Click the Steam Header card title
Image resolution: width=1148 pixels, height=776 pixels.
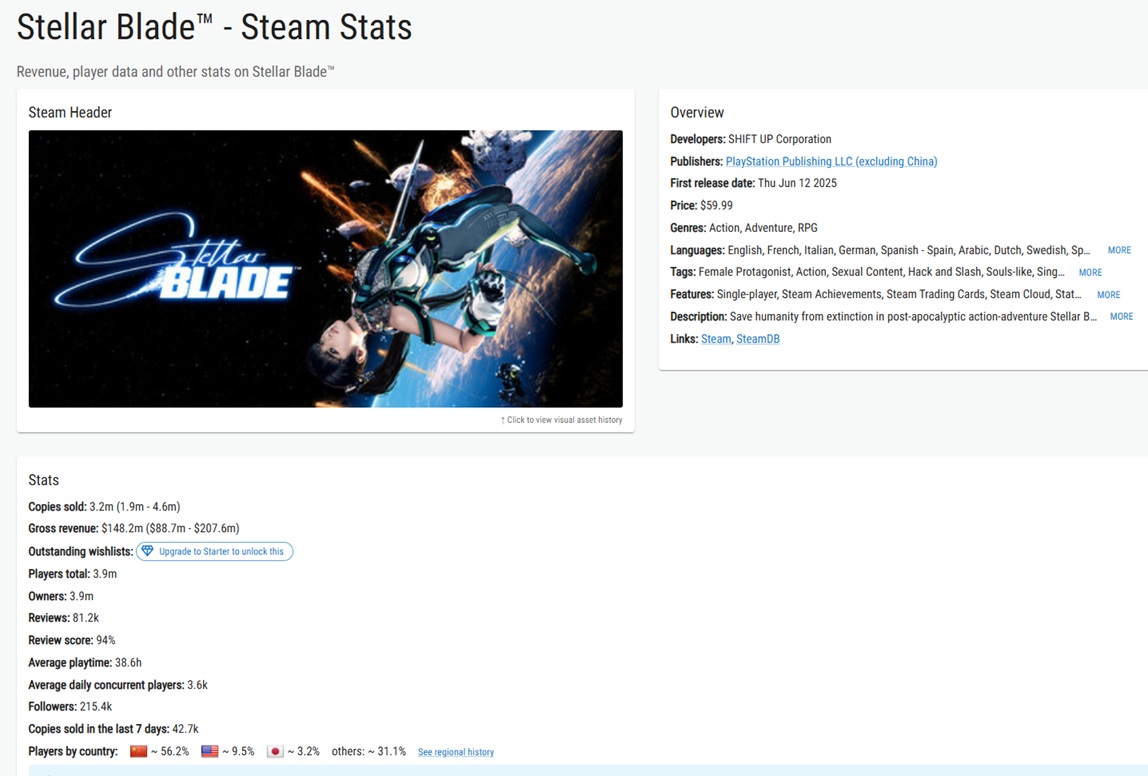[70, 112]
